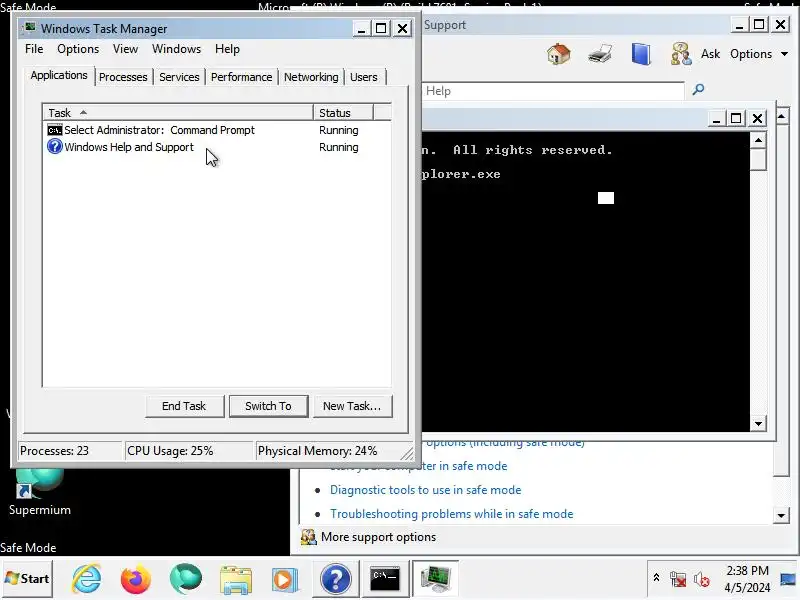Click the Command Prompt scrollbar thumb

(758, 159)
